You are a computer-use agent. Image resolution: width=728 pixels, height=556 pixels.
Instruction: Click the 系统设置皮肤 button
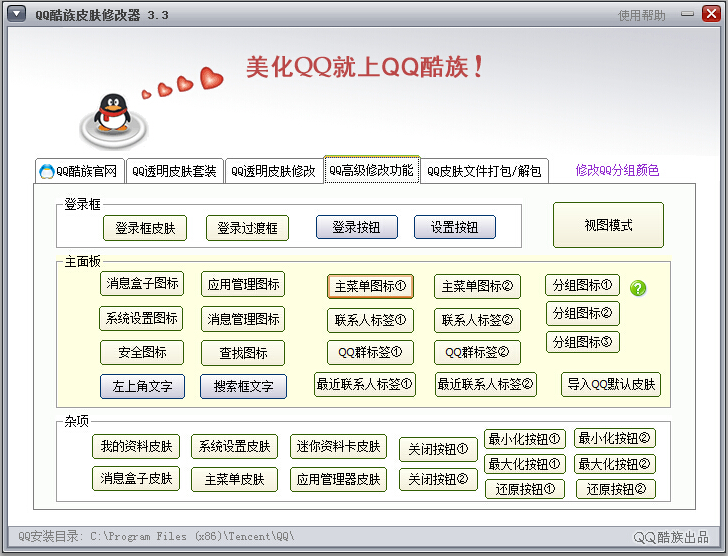(x=234, y=446)
